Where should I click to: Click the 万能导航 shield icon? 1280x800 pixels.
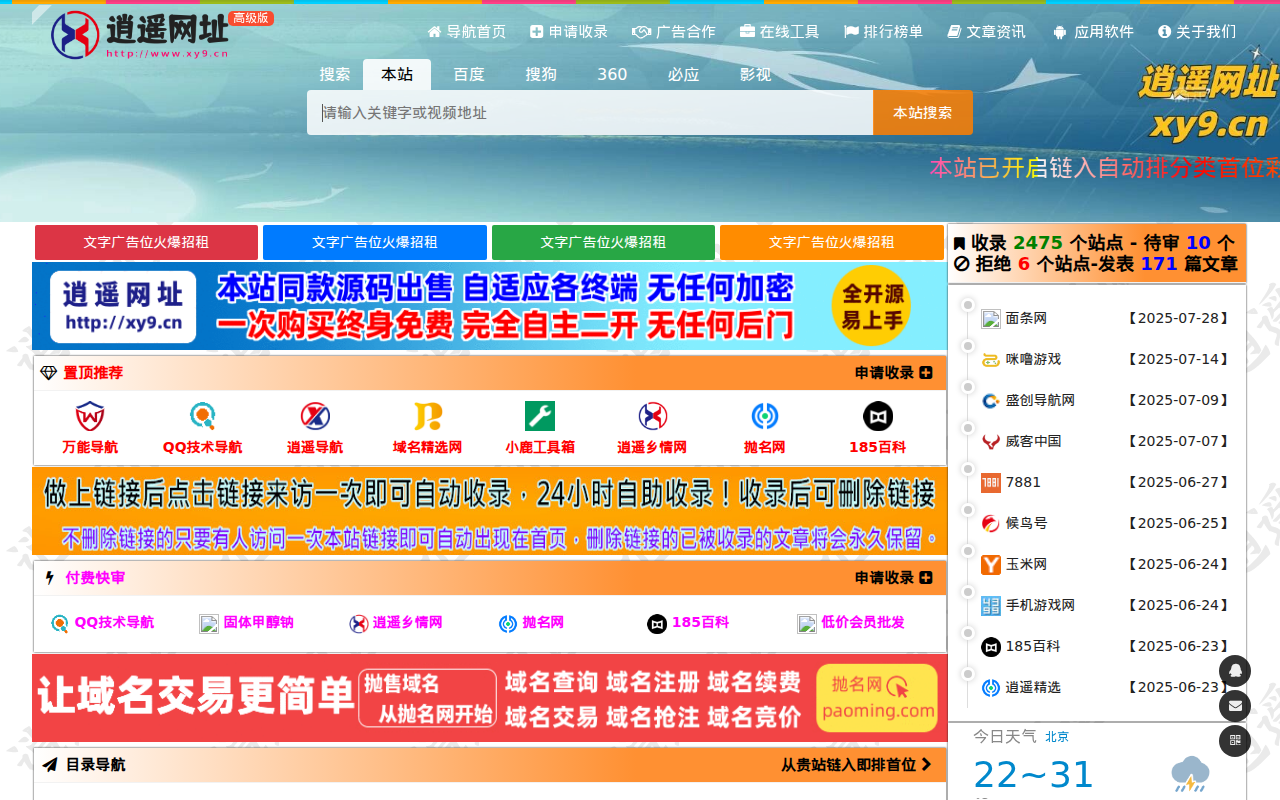[x=90, y=416]
